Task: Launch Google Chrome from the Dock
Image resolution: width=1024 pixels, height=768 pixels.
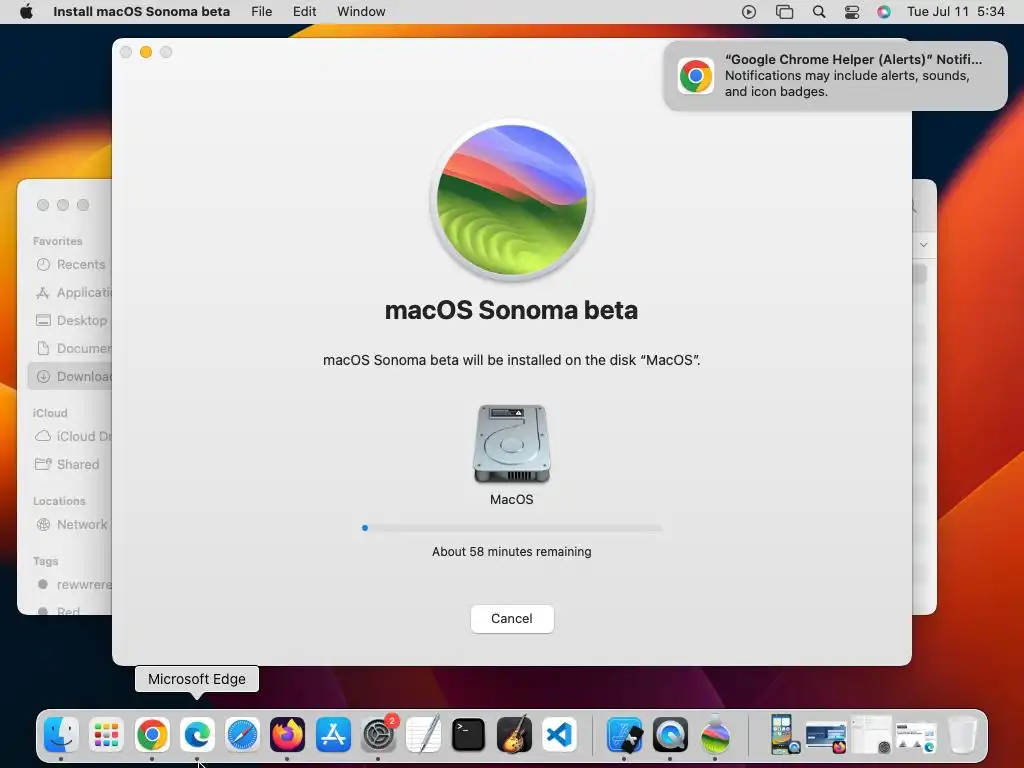Action: point(152,735)
